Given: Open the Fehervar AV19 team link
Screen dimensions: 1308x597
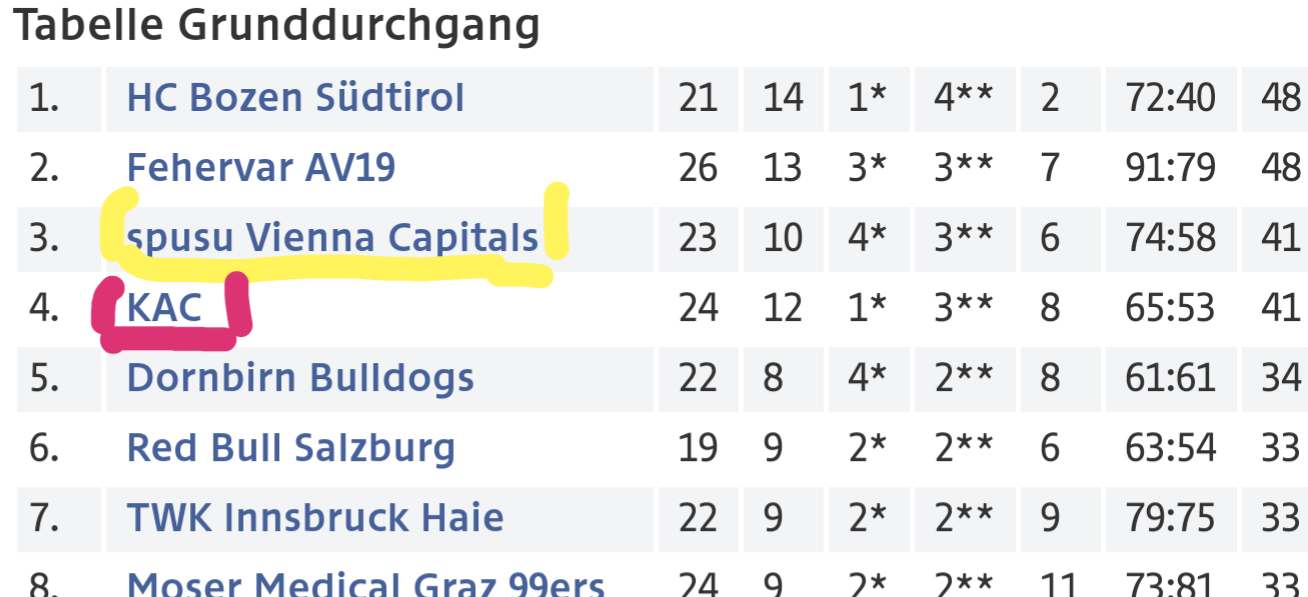Looking at the screenshot, I should coord(261,168).
